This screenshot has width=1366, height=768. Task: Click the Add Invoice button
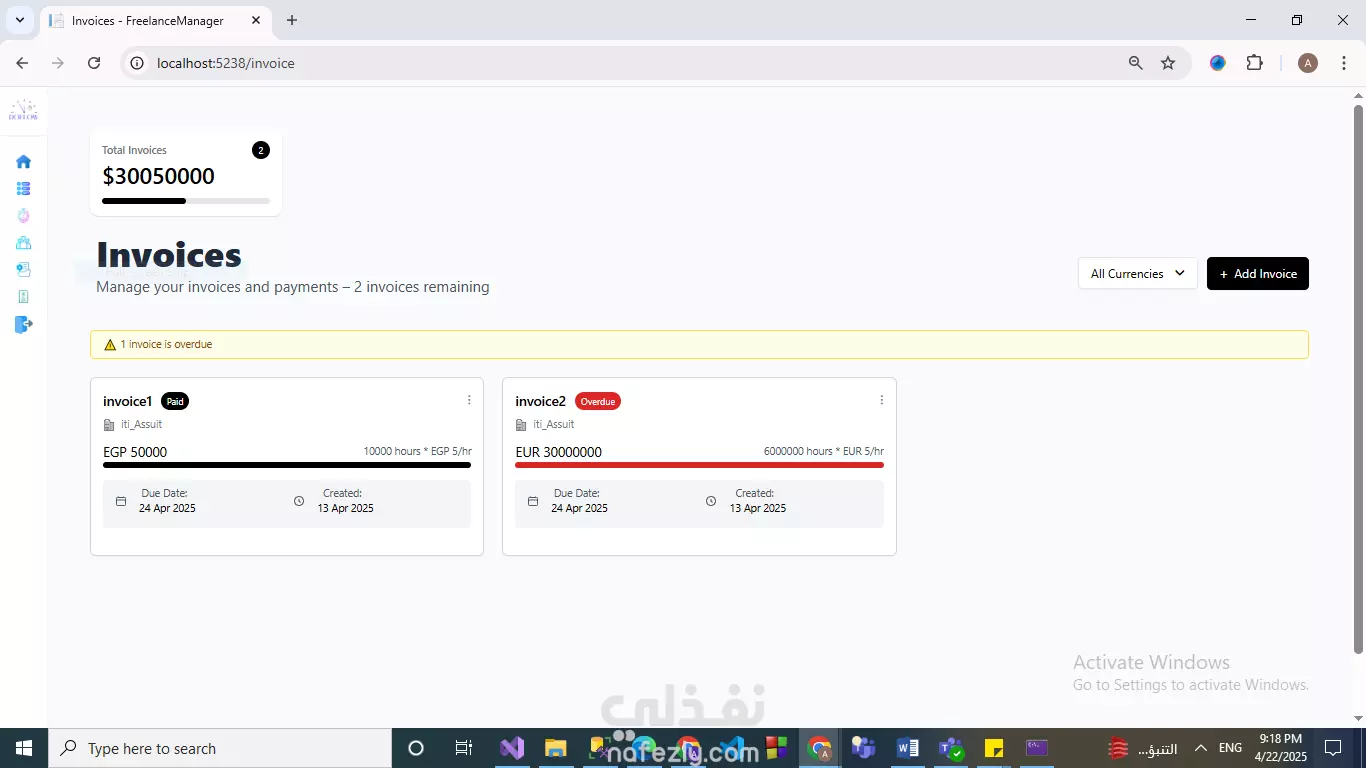1257,273
